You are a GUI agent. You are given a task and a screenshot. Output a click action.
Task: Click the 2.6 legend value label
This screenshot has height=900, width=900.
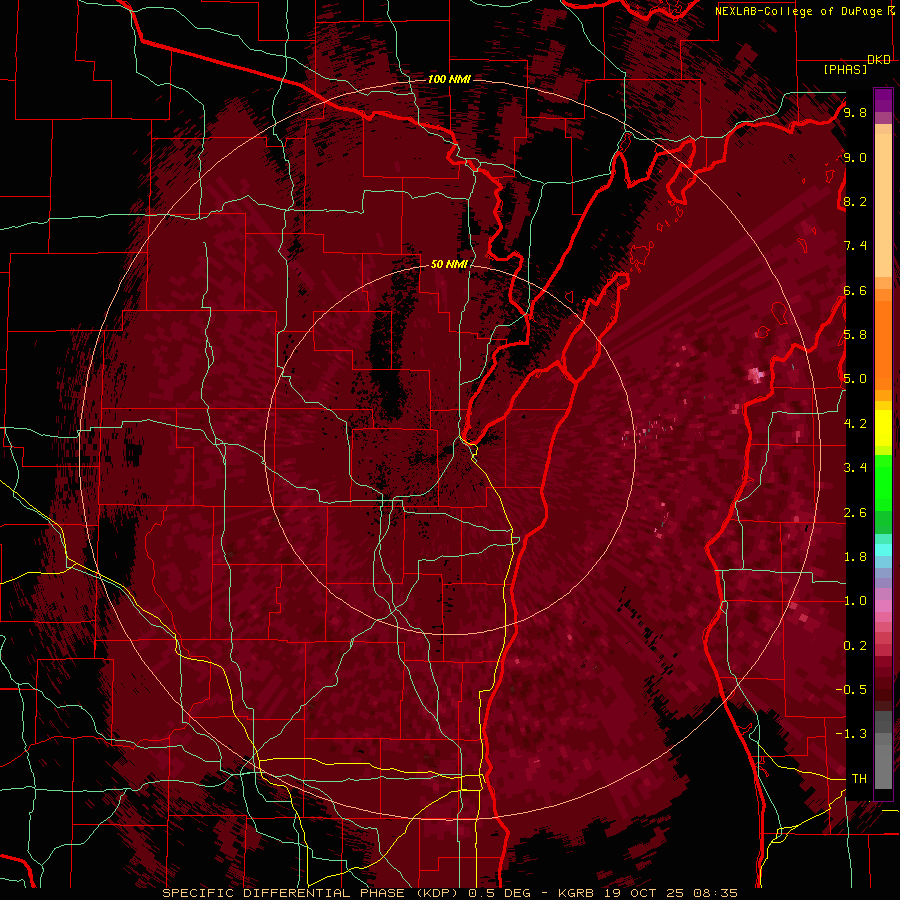pyautogui.click(x=855, y=512)
